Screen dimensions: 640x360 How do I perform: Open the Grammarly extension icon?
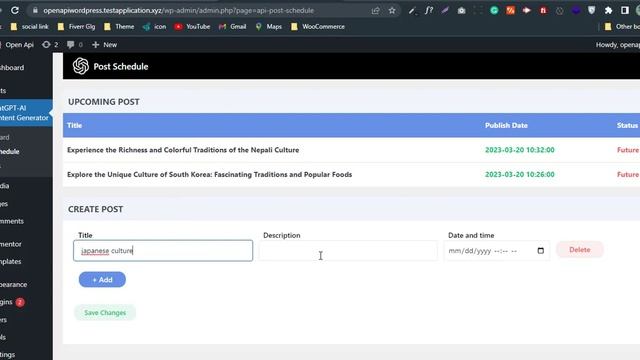click(x=494, y=11)
